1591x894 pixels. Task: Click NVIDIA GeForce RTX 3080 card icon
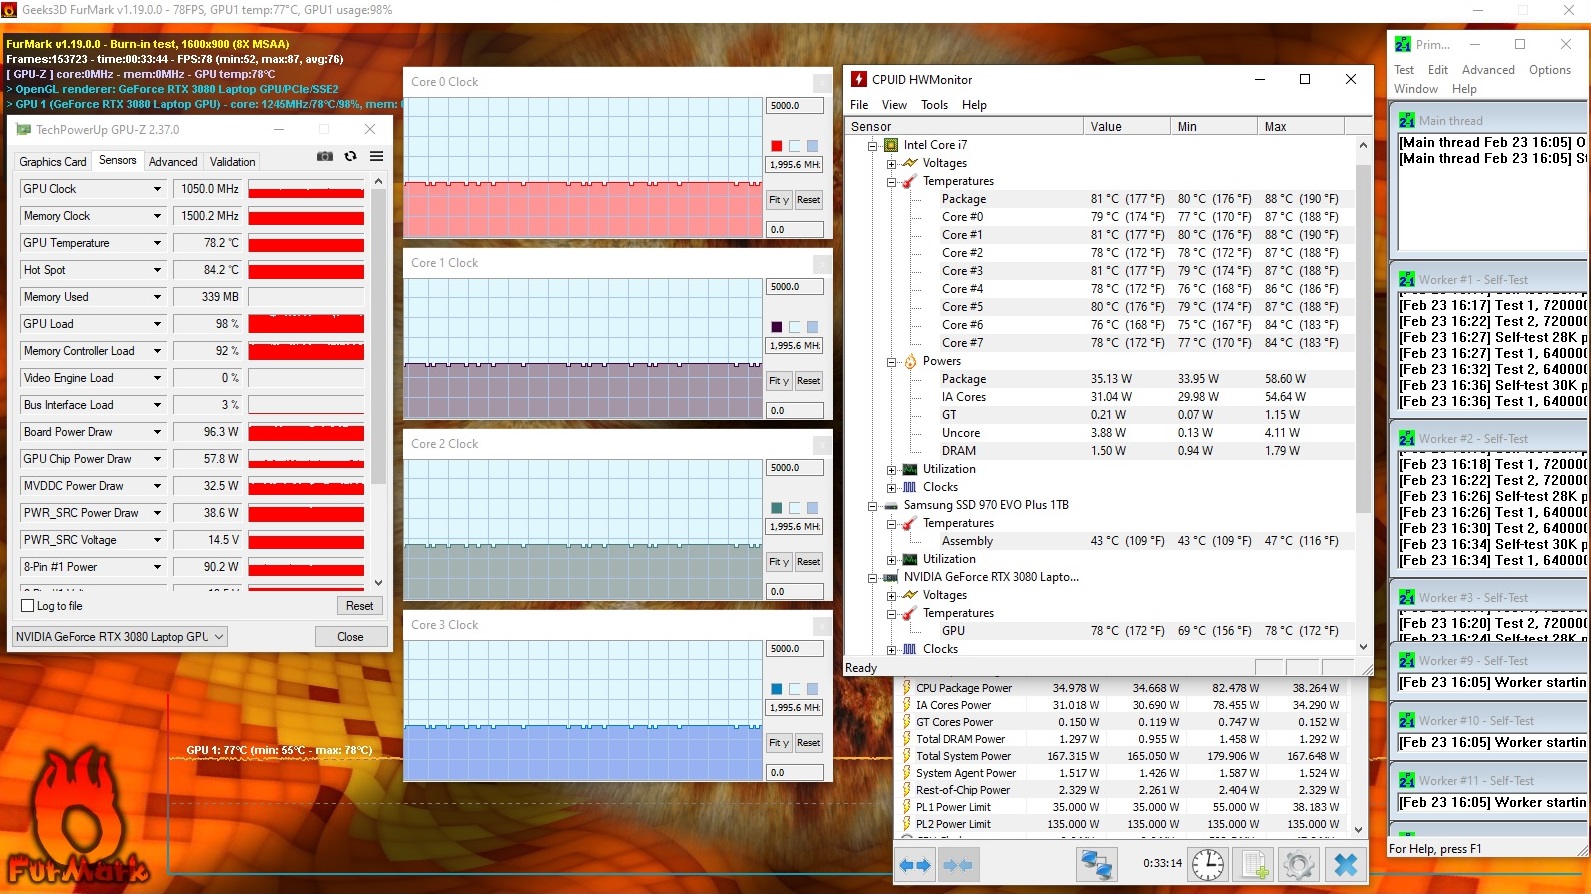pyautogui.click(x=891, y=578)
